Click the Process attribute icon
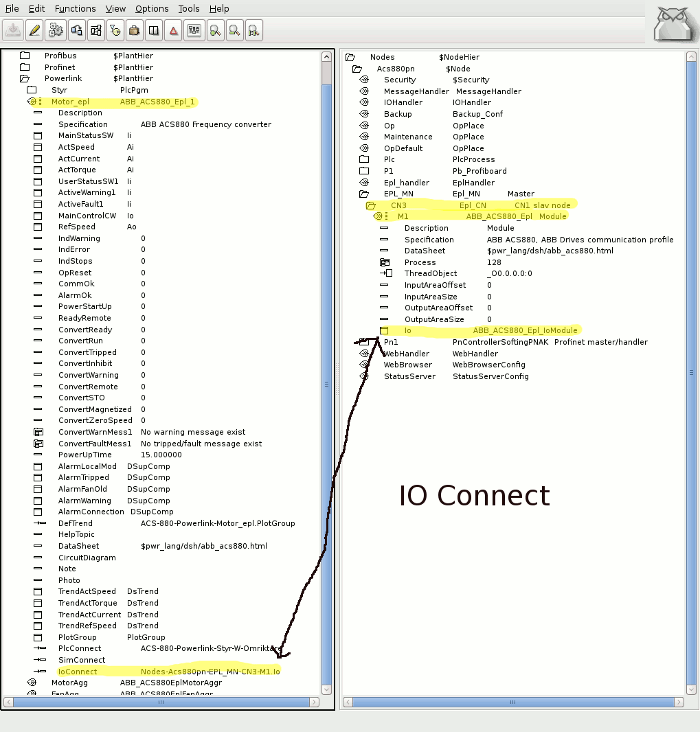This screenshot has width=700, height=732. [x=384, y=262]
